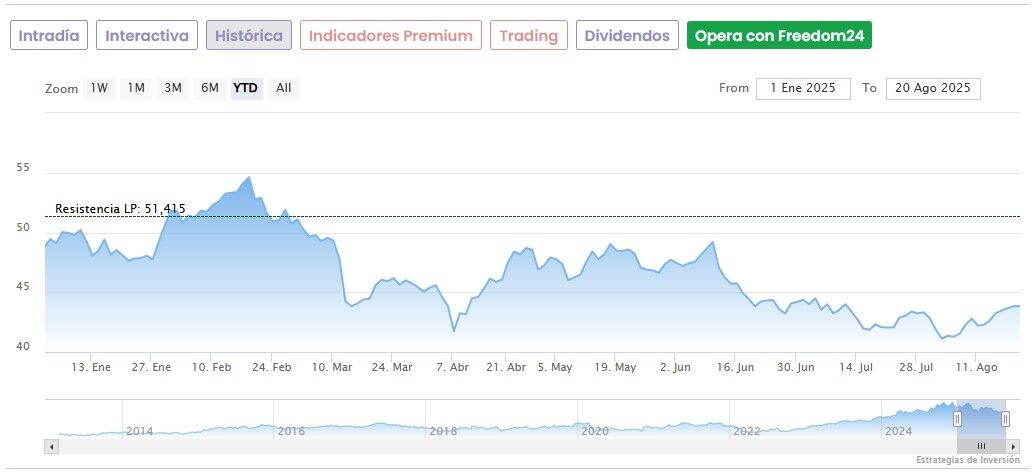Go to the Trading tab
This screenshot has height=473, width=1035.
coord(528,36)
